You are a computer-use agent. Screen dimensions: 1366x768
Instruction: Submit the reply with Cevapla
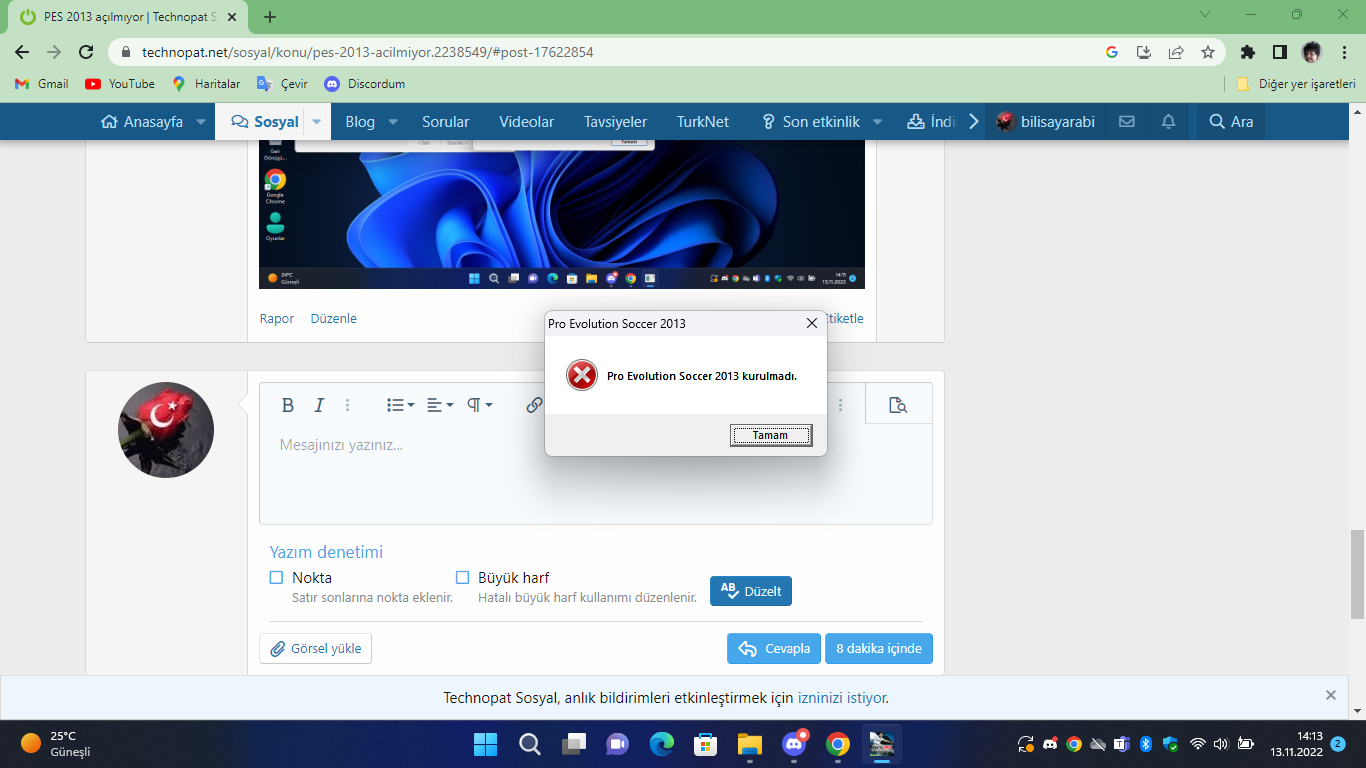click(x=774, y=648)
